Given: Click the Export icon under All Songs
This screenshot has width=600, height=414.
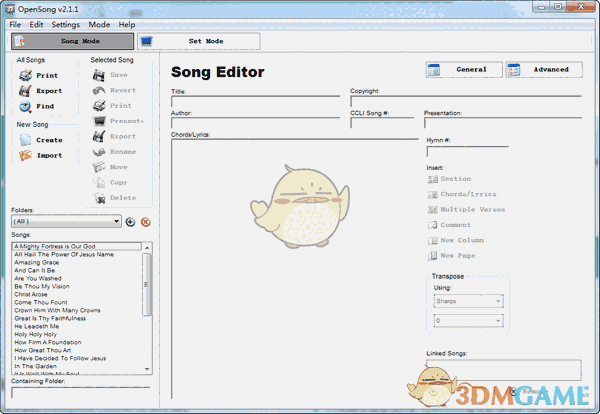Looking at the screenshot, I should (26, 91).
